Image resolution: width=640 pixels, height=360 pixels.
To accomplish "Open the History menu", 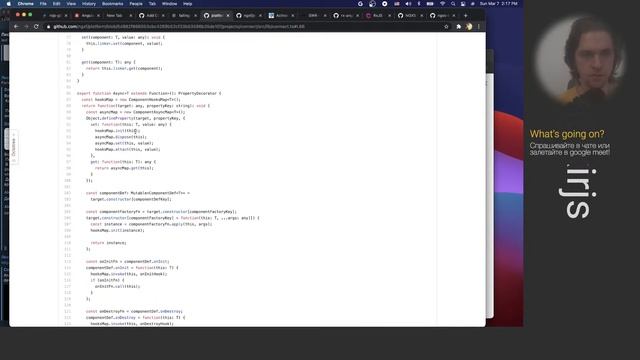I will click(x=89, y=4).
